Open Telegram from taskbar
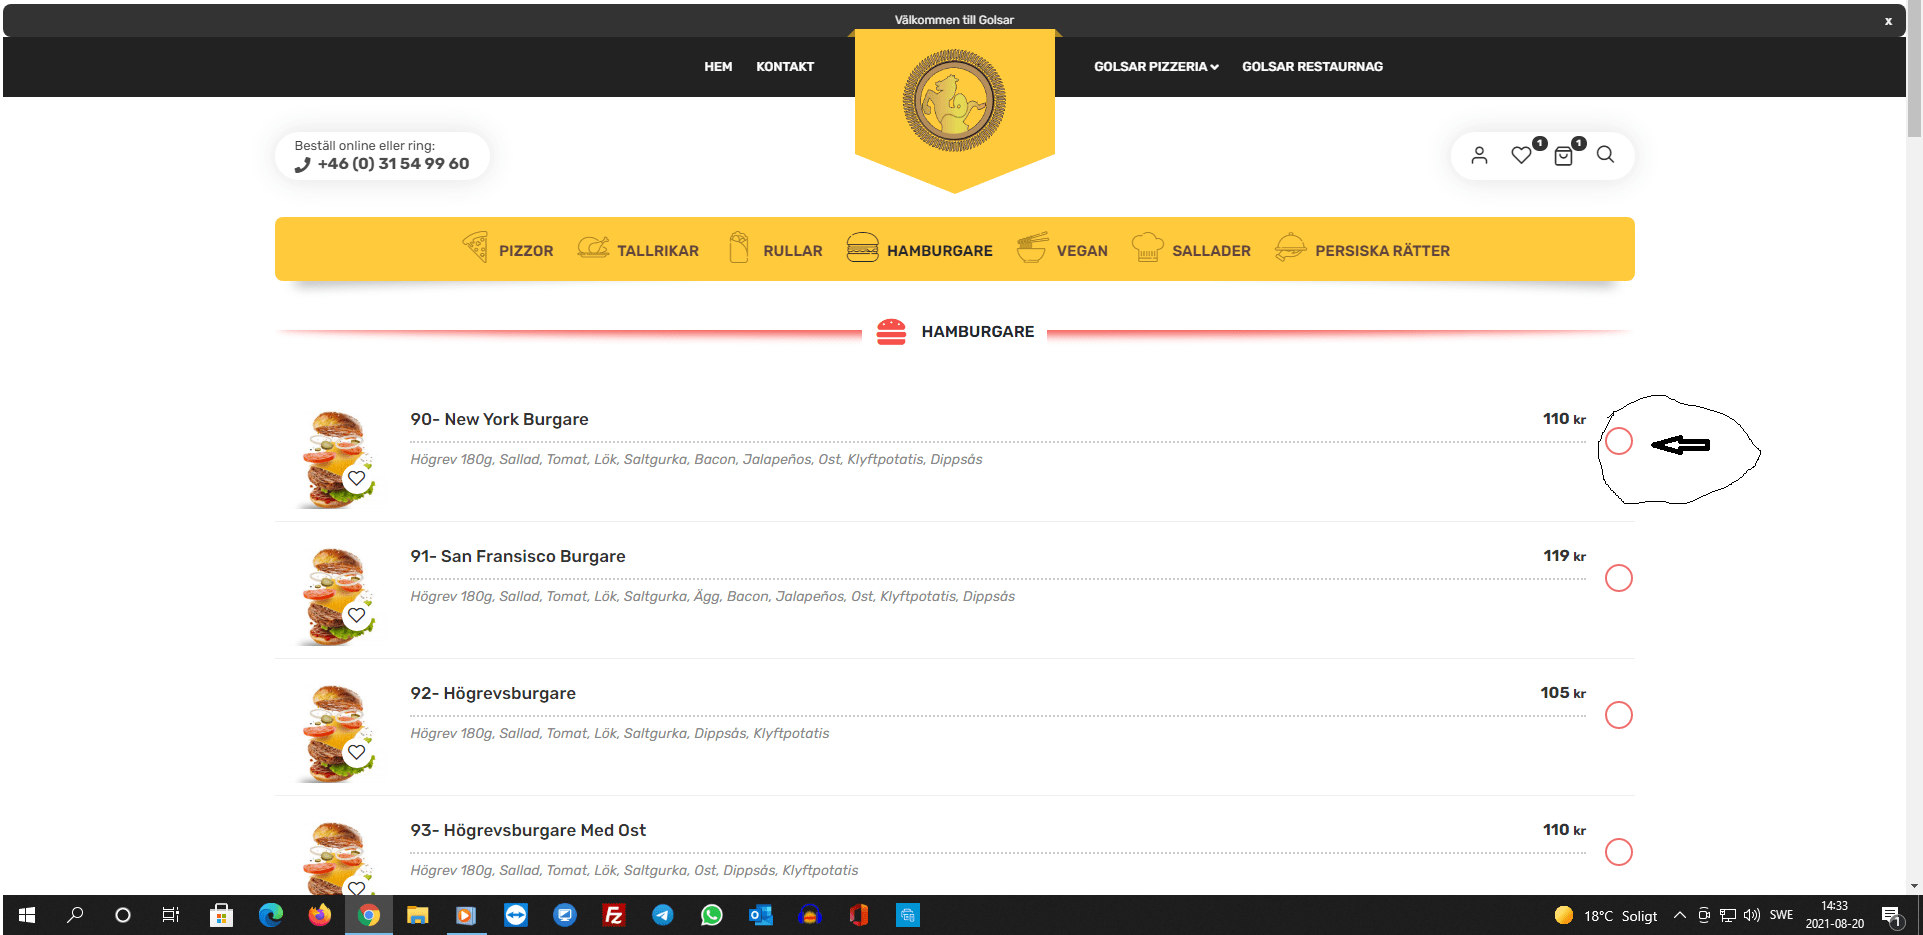The image size is (1923, 935). (x=662, y=915)
